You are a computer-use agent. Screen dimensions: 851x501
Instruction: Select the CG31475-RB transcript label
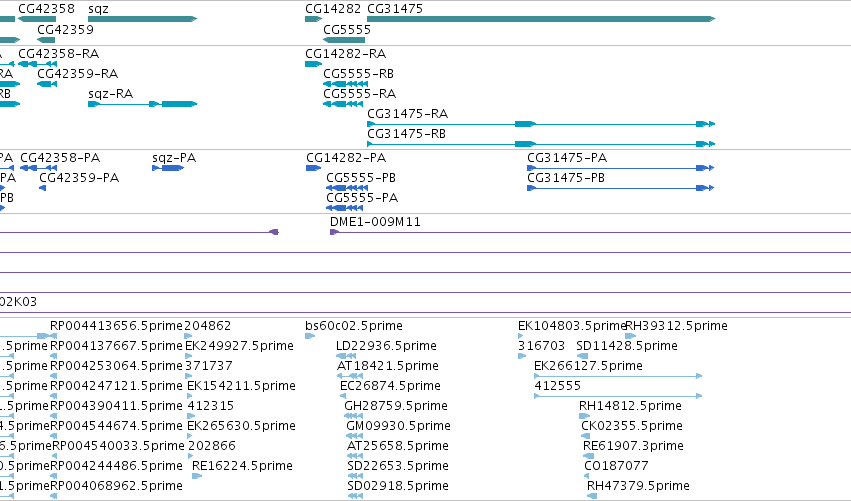(x=407, y=134)
